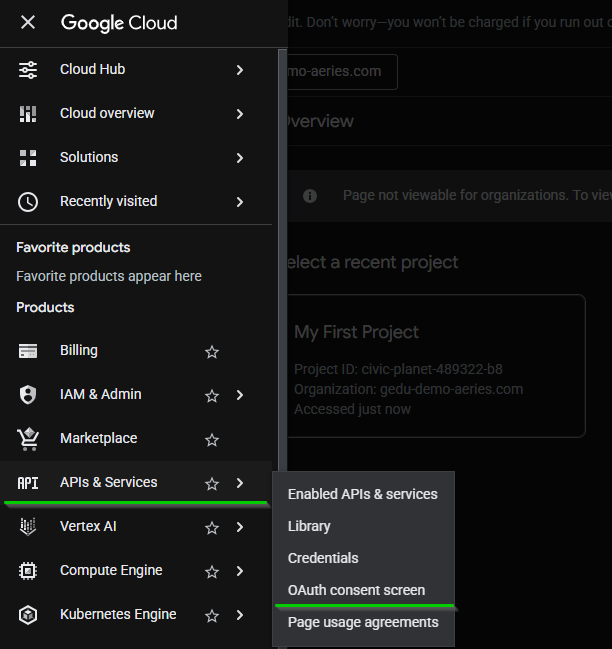Image resolution: width=612 pixels, height=649 pixels.
Task: Click the Marketplace cart icon
Action: pyautogui.click(x=28, y=439)
